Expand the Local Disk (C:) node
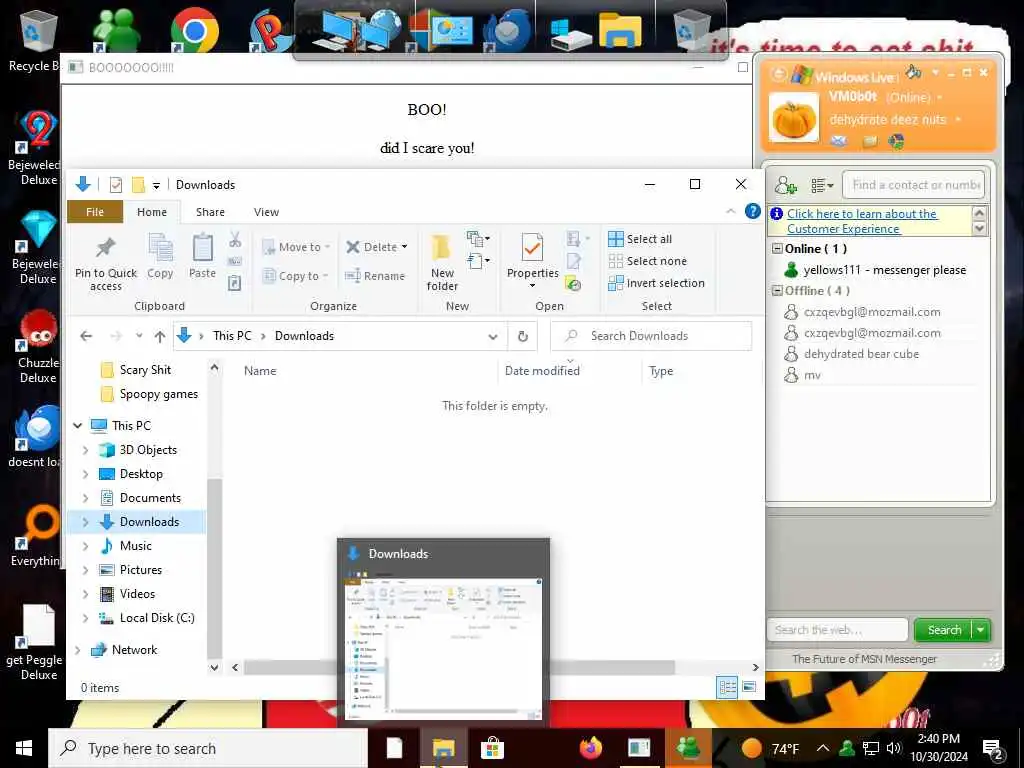Screen dimensions: 1024x768 (x=86, y=618)
